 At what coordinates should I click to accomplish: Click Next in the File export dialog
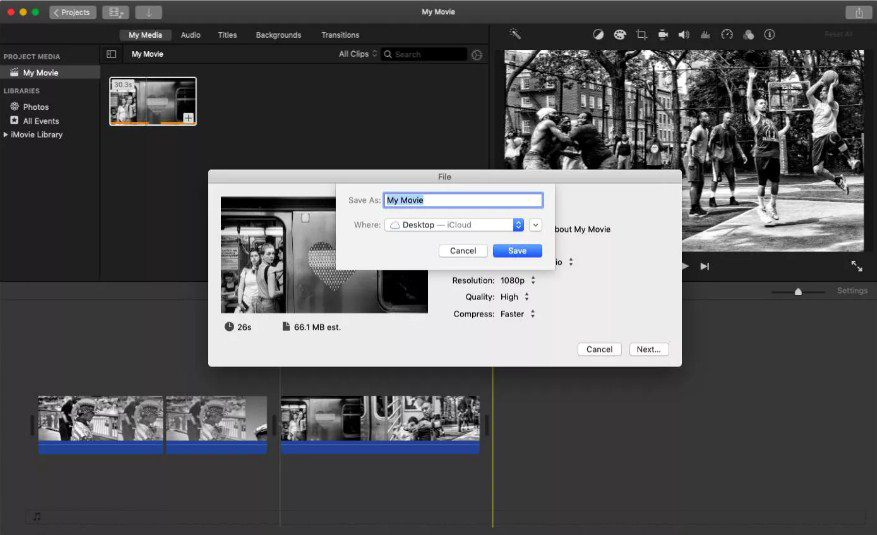649,349
